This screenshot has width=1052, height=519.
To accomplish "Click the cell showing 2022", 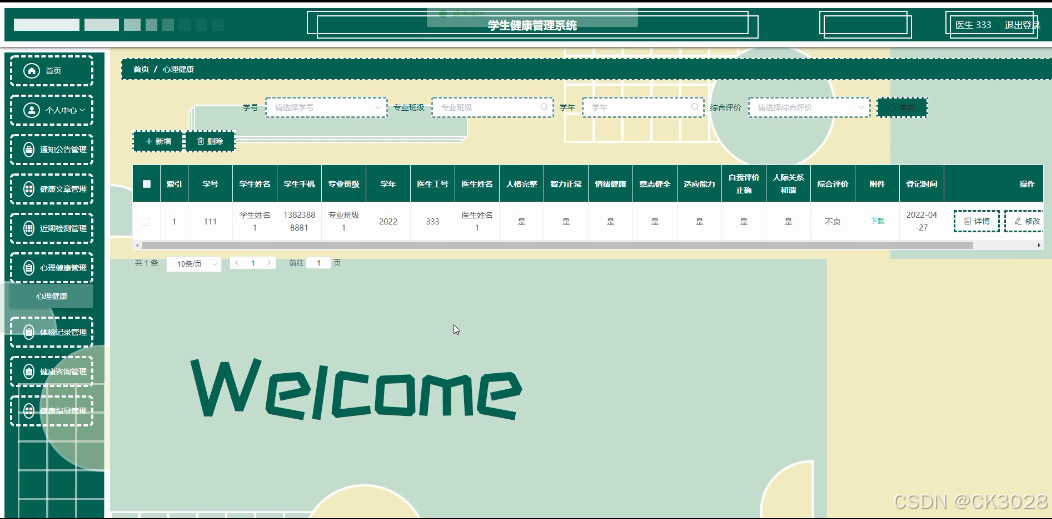I will (388, 221).
